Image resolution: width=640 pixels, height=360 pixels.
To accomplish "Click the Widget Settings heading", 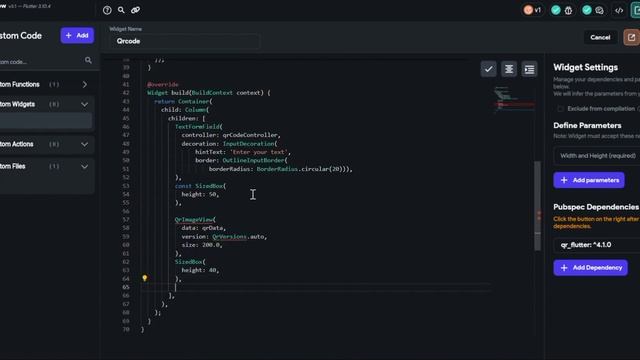I will click(585, 67).
